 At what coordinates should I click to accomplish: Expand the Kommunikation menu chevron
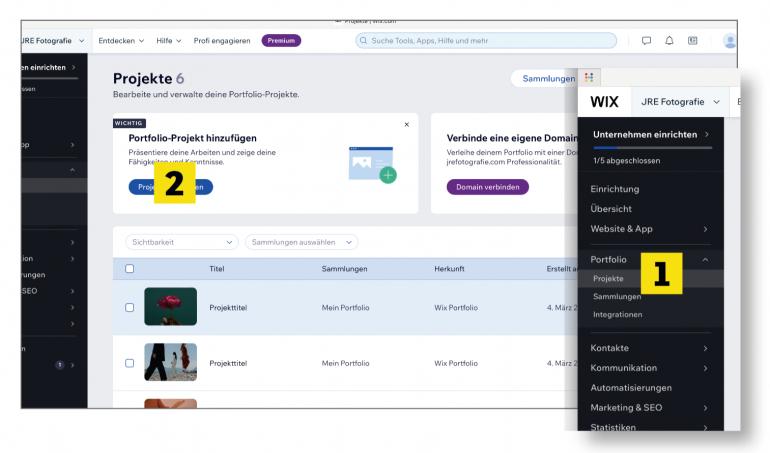click(x=705, y=368)
